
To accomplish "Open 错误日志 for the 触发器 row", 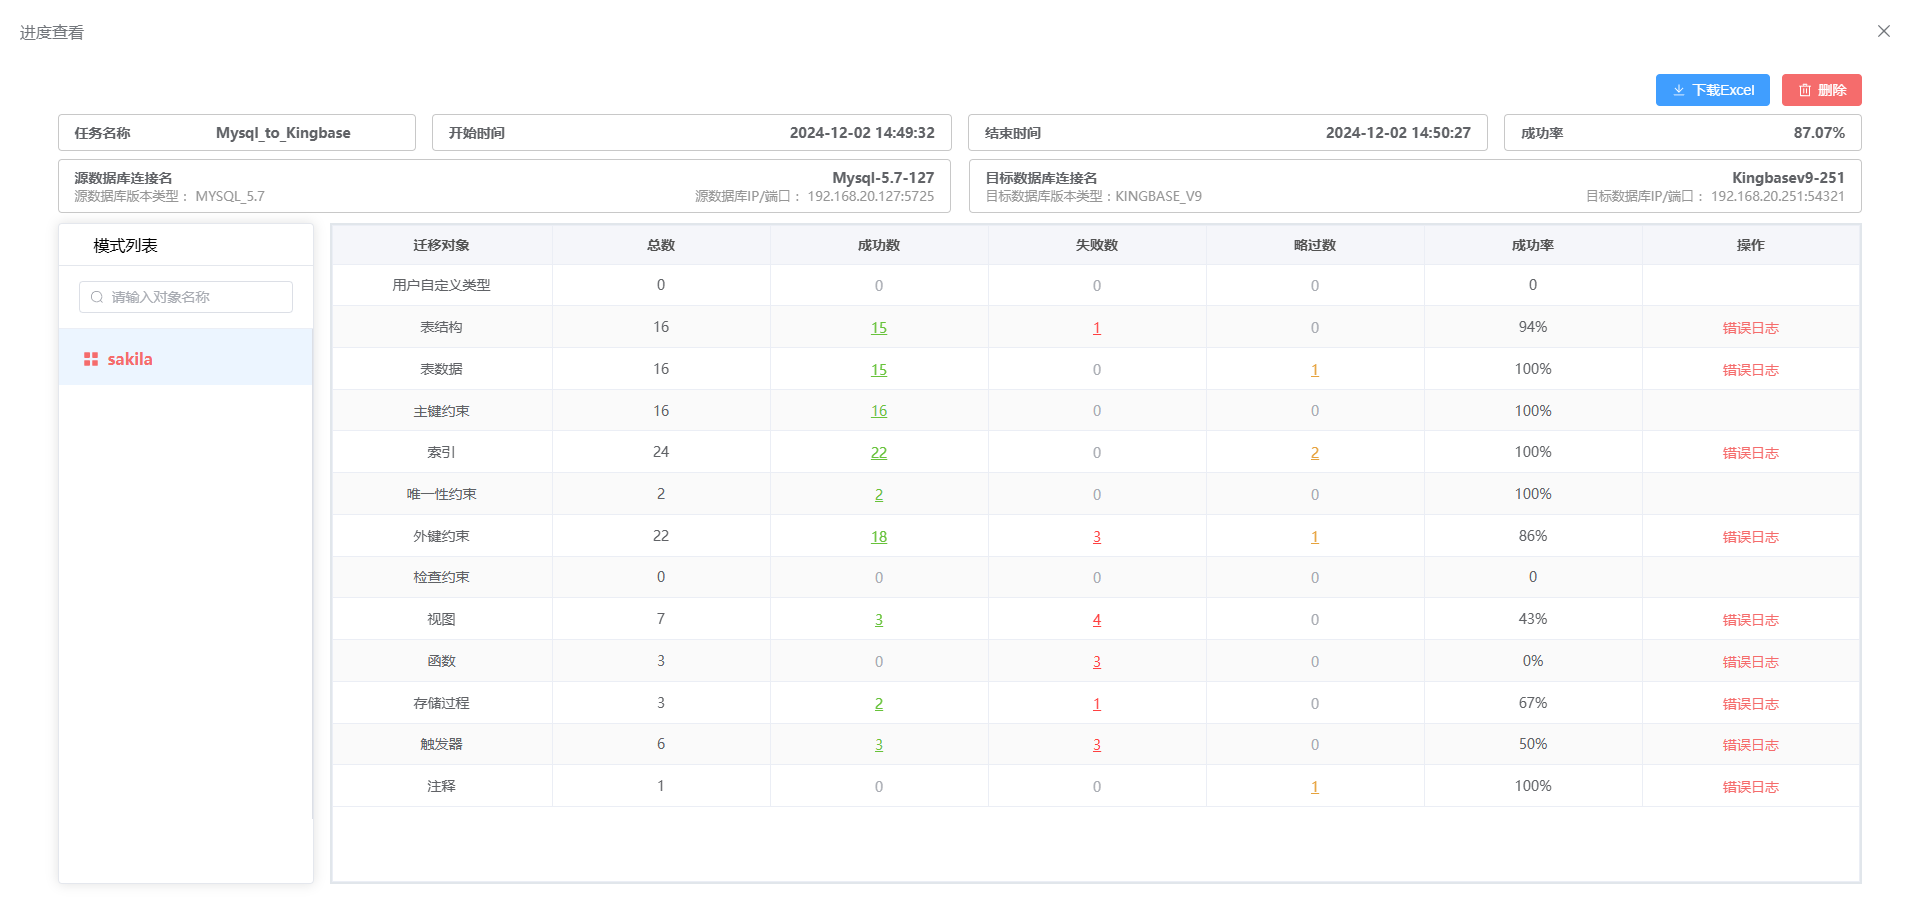I will (1750, 745).
